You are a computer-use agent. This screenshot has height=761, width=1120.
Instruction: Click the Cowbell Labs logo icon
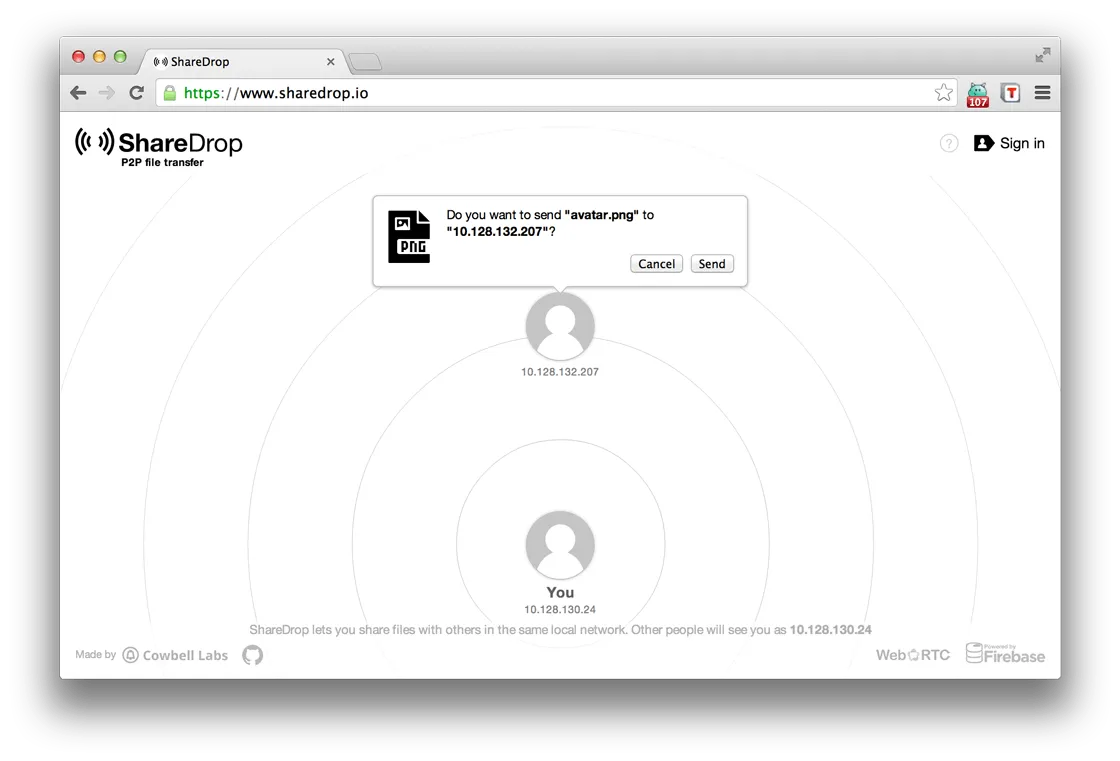(x=131, y=655)
